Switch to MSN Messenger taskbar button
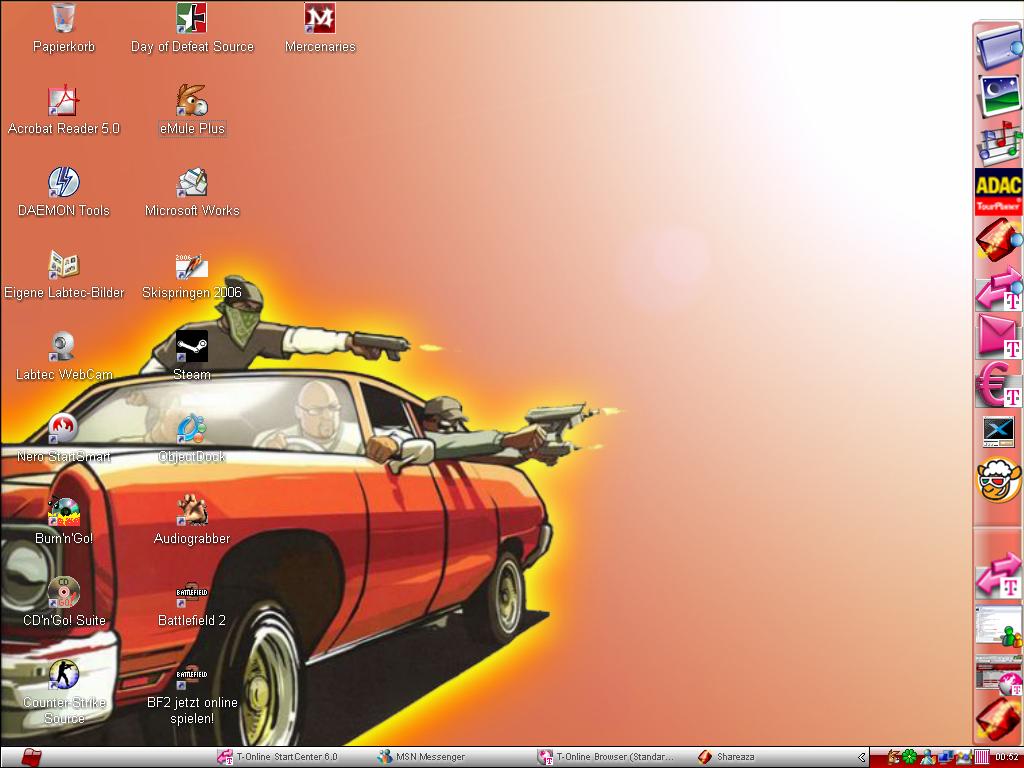 point(421,757)
